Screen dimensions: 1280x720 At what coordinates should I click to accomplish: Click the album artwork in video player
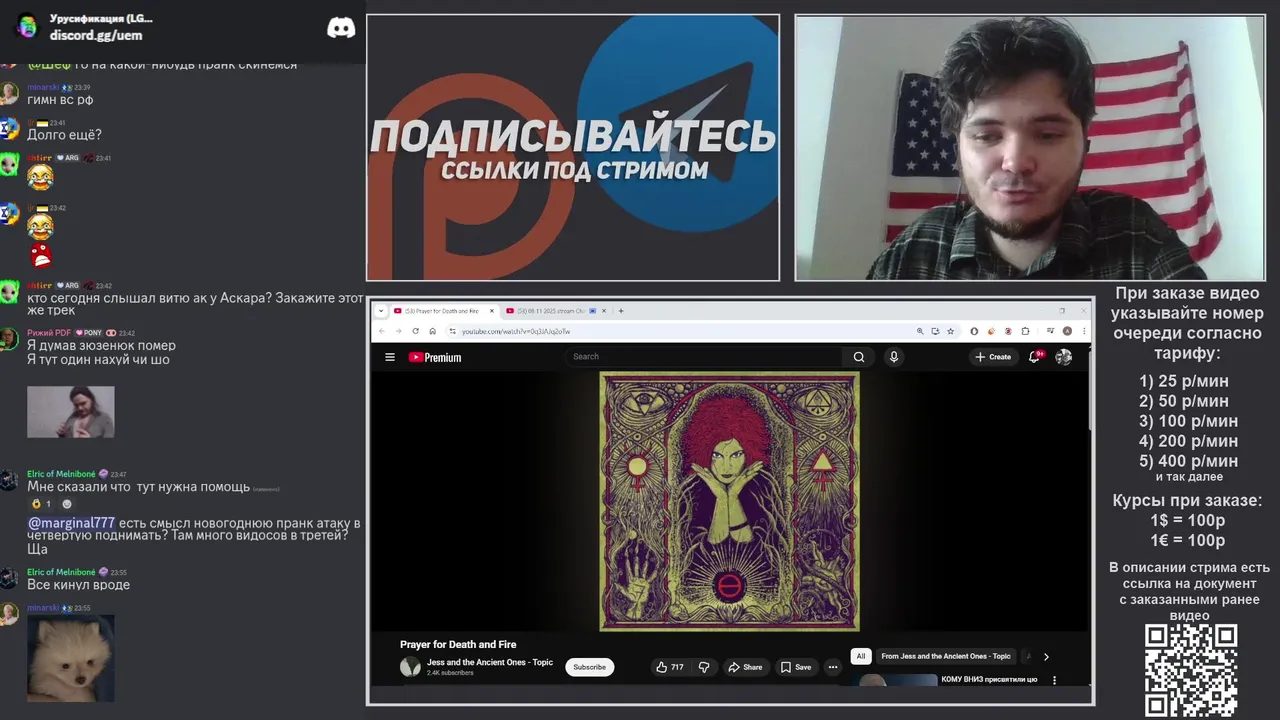[x=729, y=502]
